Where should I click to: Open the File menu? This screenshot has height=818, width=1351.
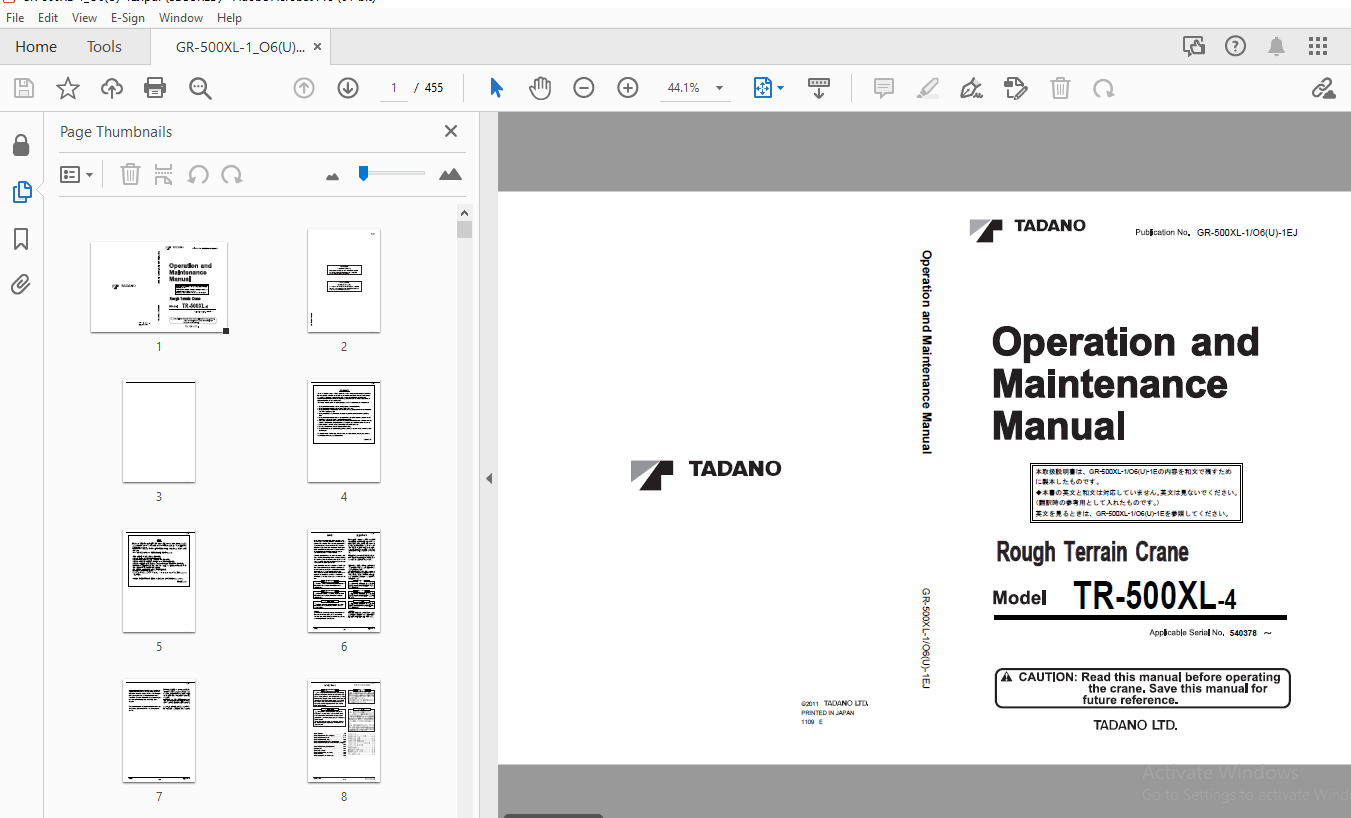pyautogui.click(x=15, y=18)
